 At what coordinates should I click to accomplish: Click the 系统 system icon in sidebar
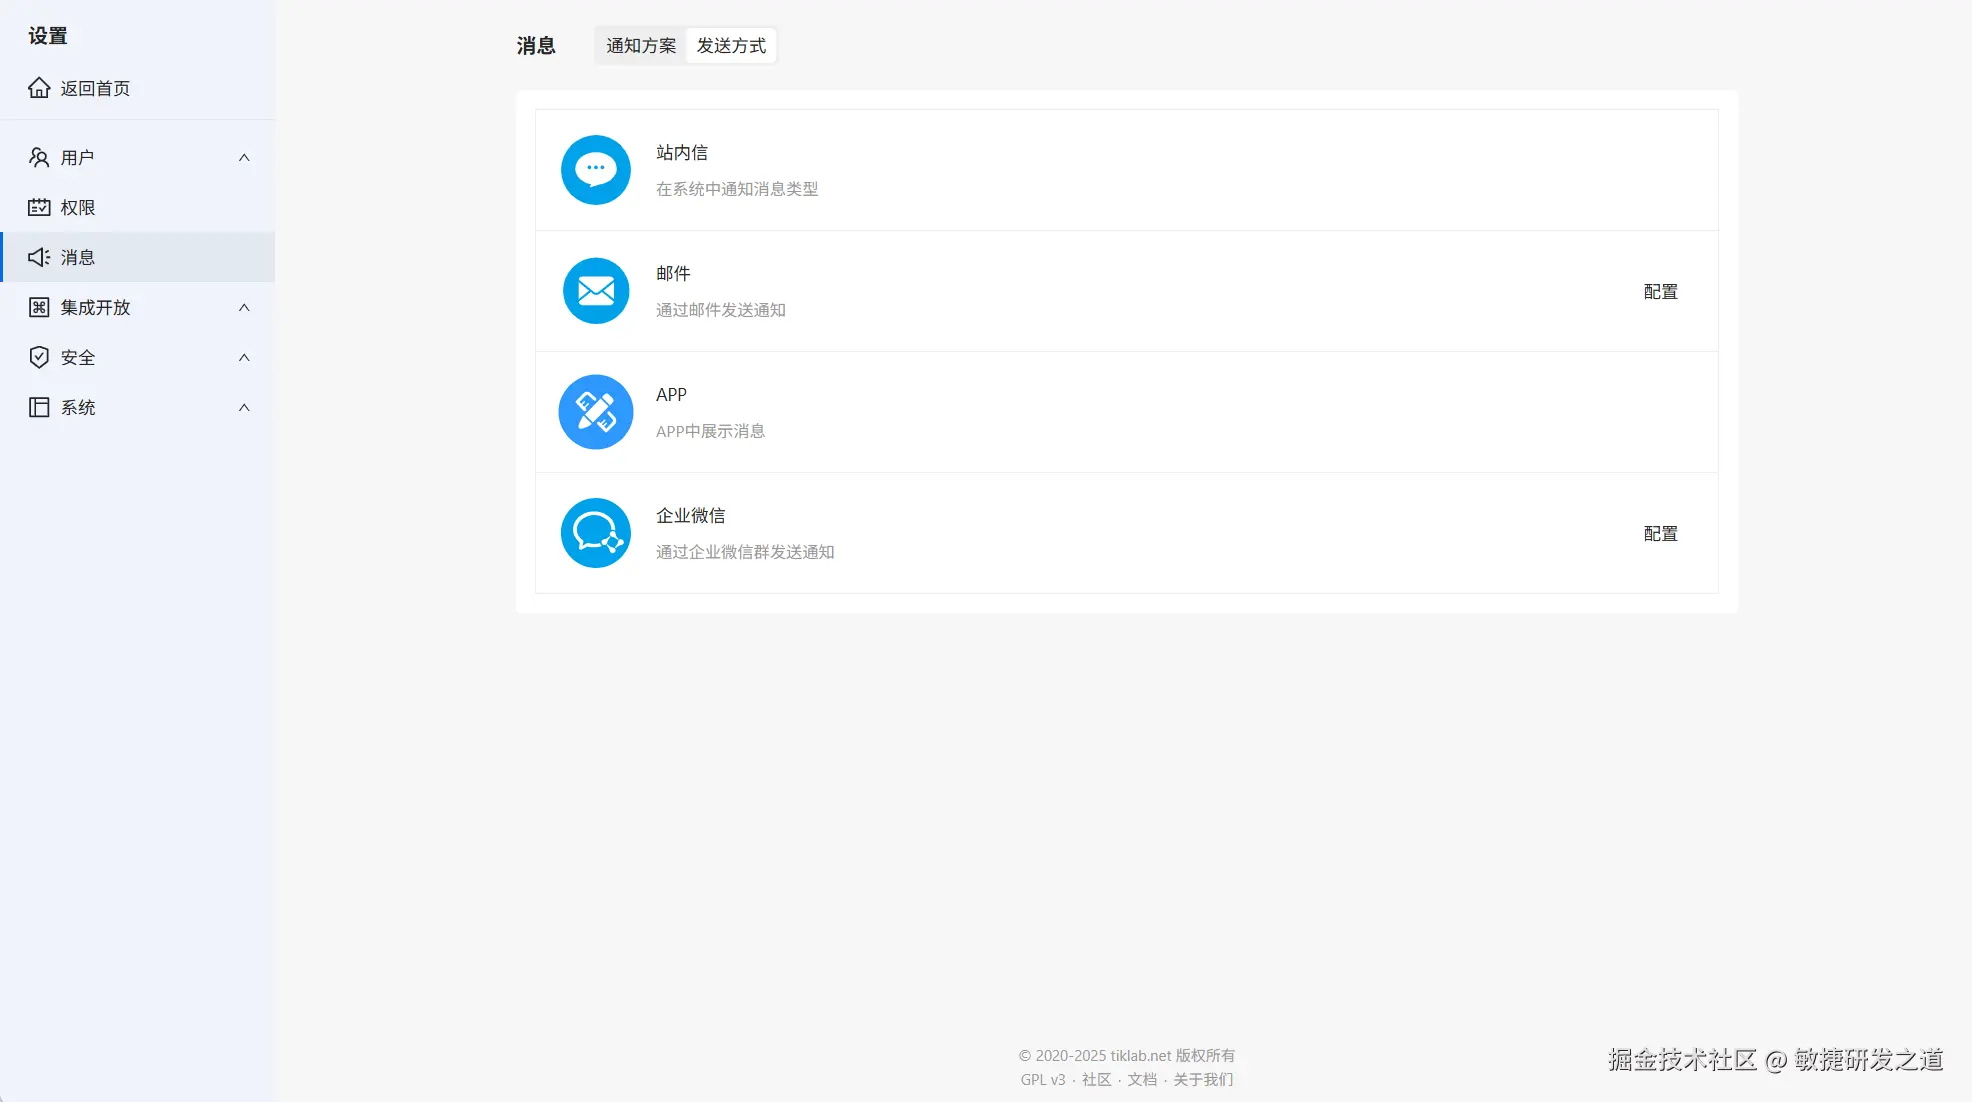[x=39, y=407]
